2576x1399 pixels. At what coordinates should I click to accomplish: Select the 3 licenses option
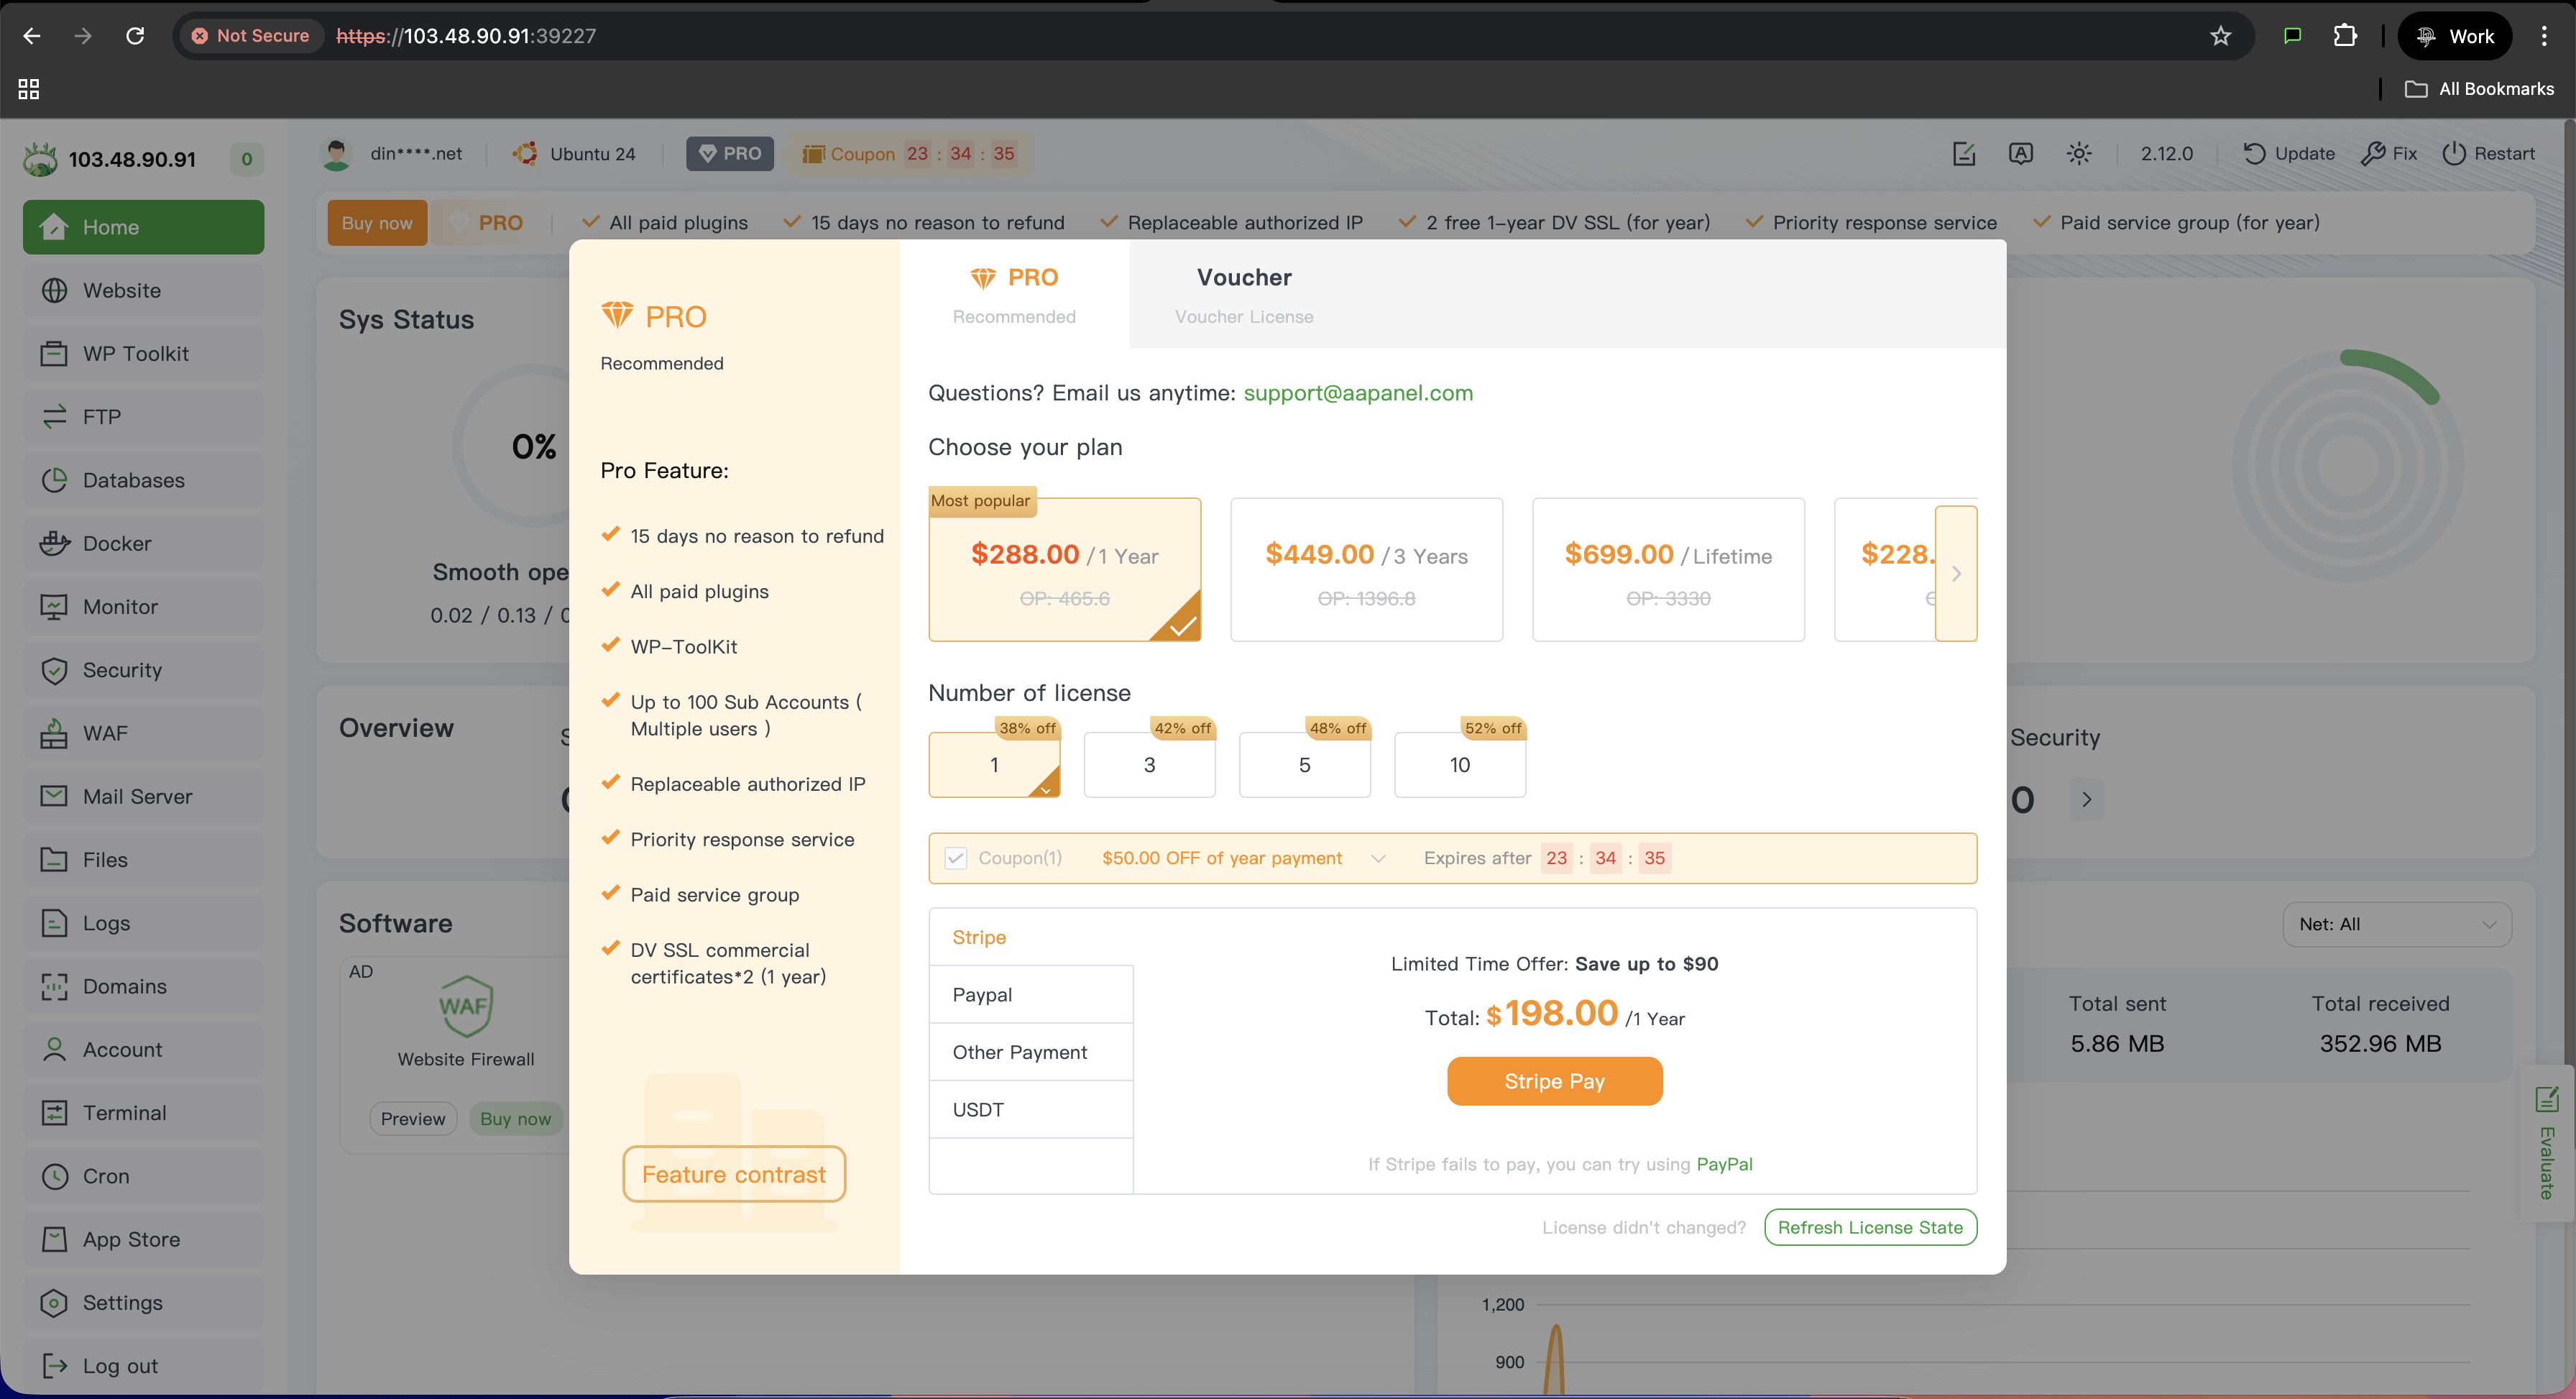point(1149,765)
